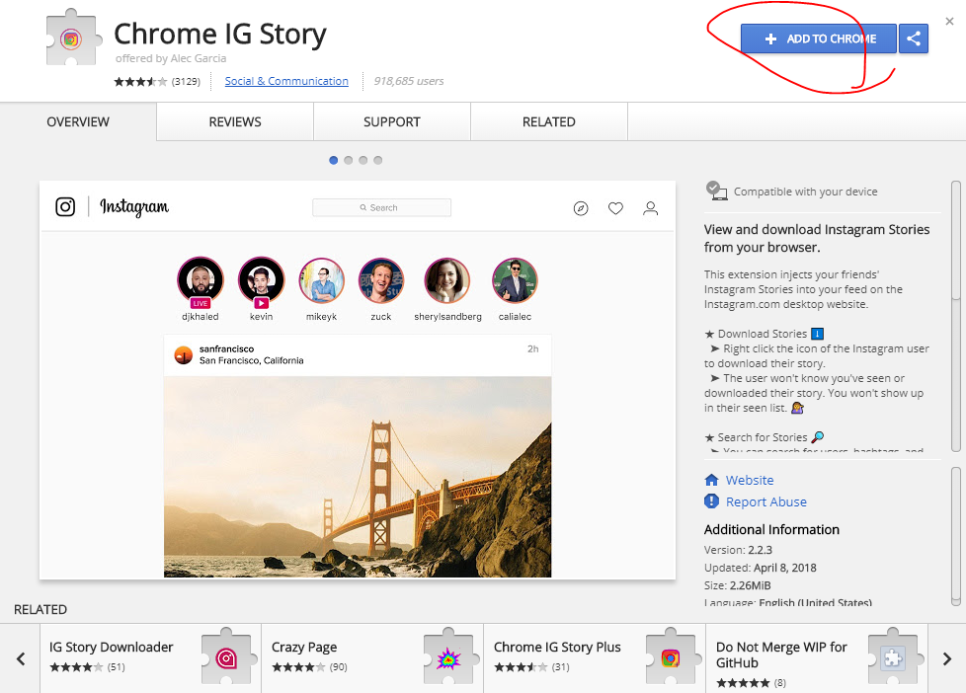Image resolution: width=966 pixels, height=693 pixels.
Task: Click the description panel scrollbar
Action: coord(956,316)
